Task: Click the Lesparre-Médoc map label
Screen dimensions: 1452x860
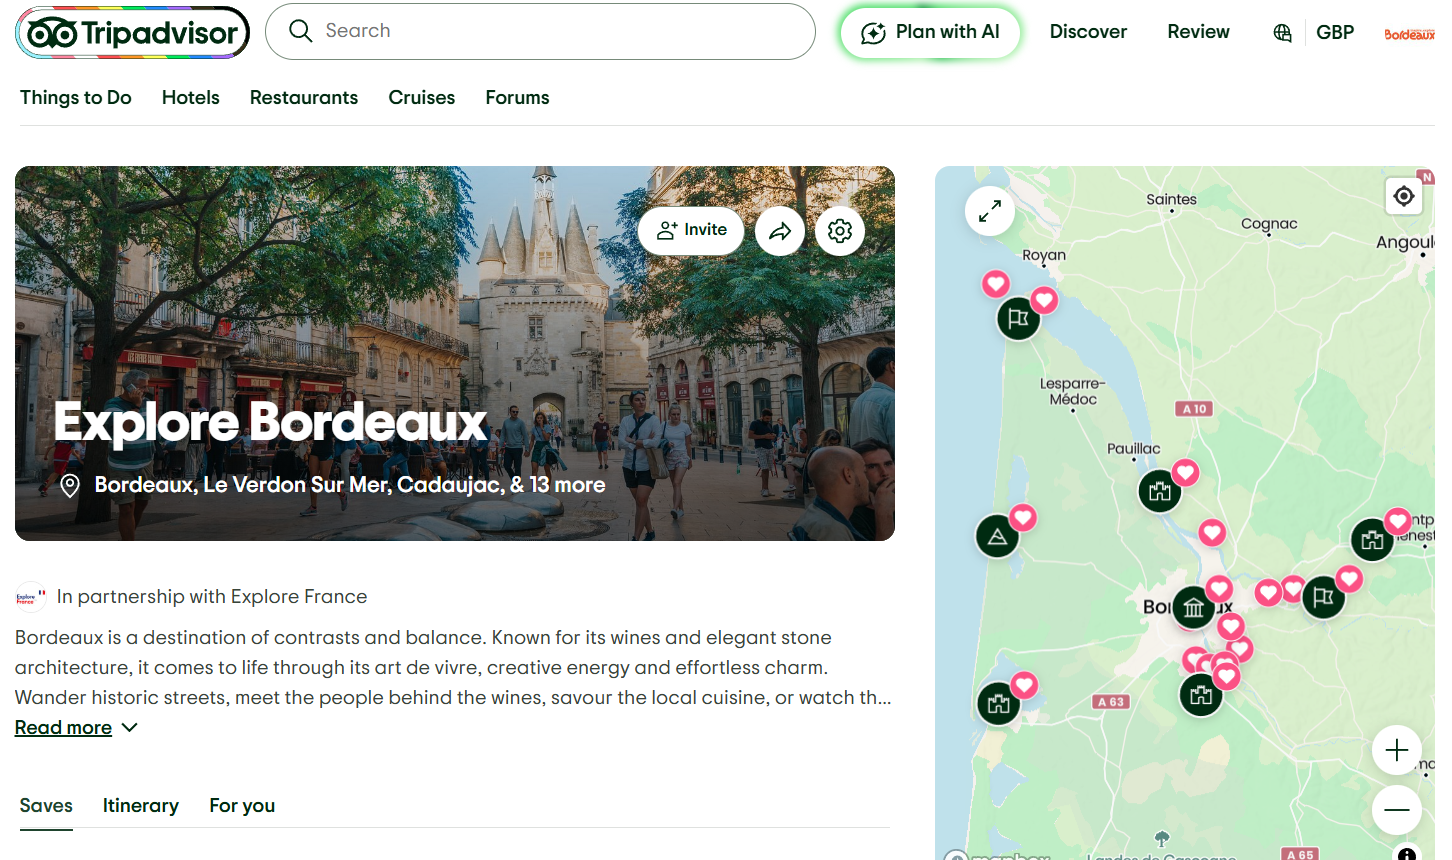Action: pyautogui.click(x=1072, y=391)
